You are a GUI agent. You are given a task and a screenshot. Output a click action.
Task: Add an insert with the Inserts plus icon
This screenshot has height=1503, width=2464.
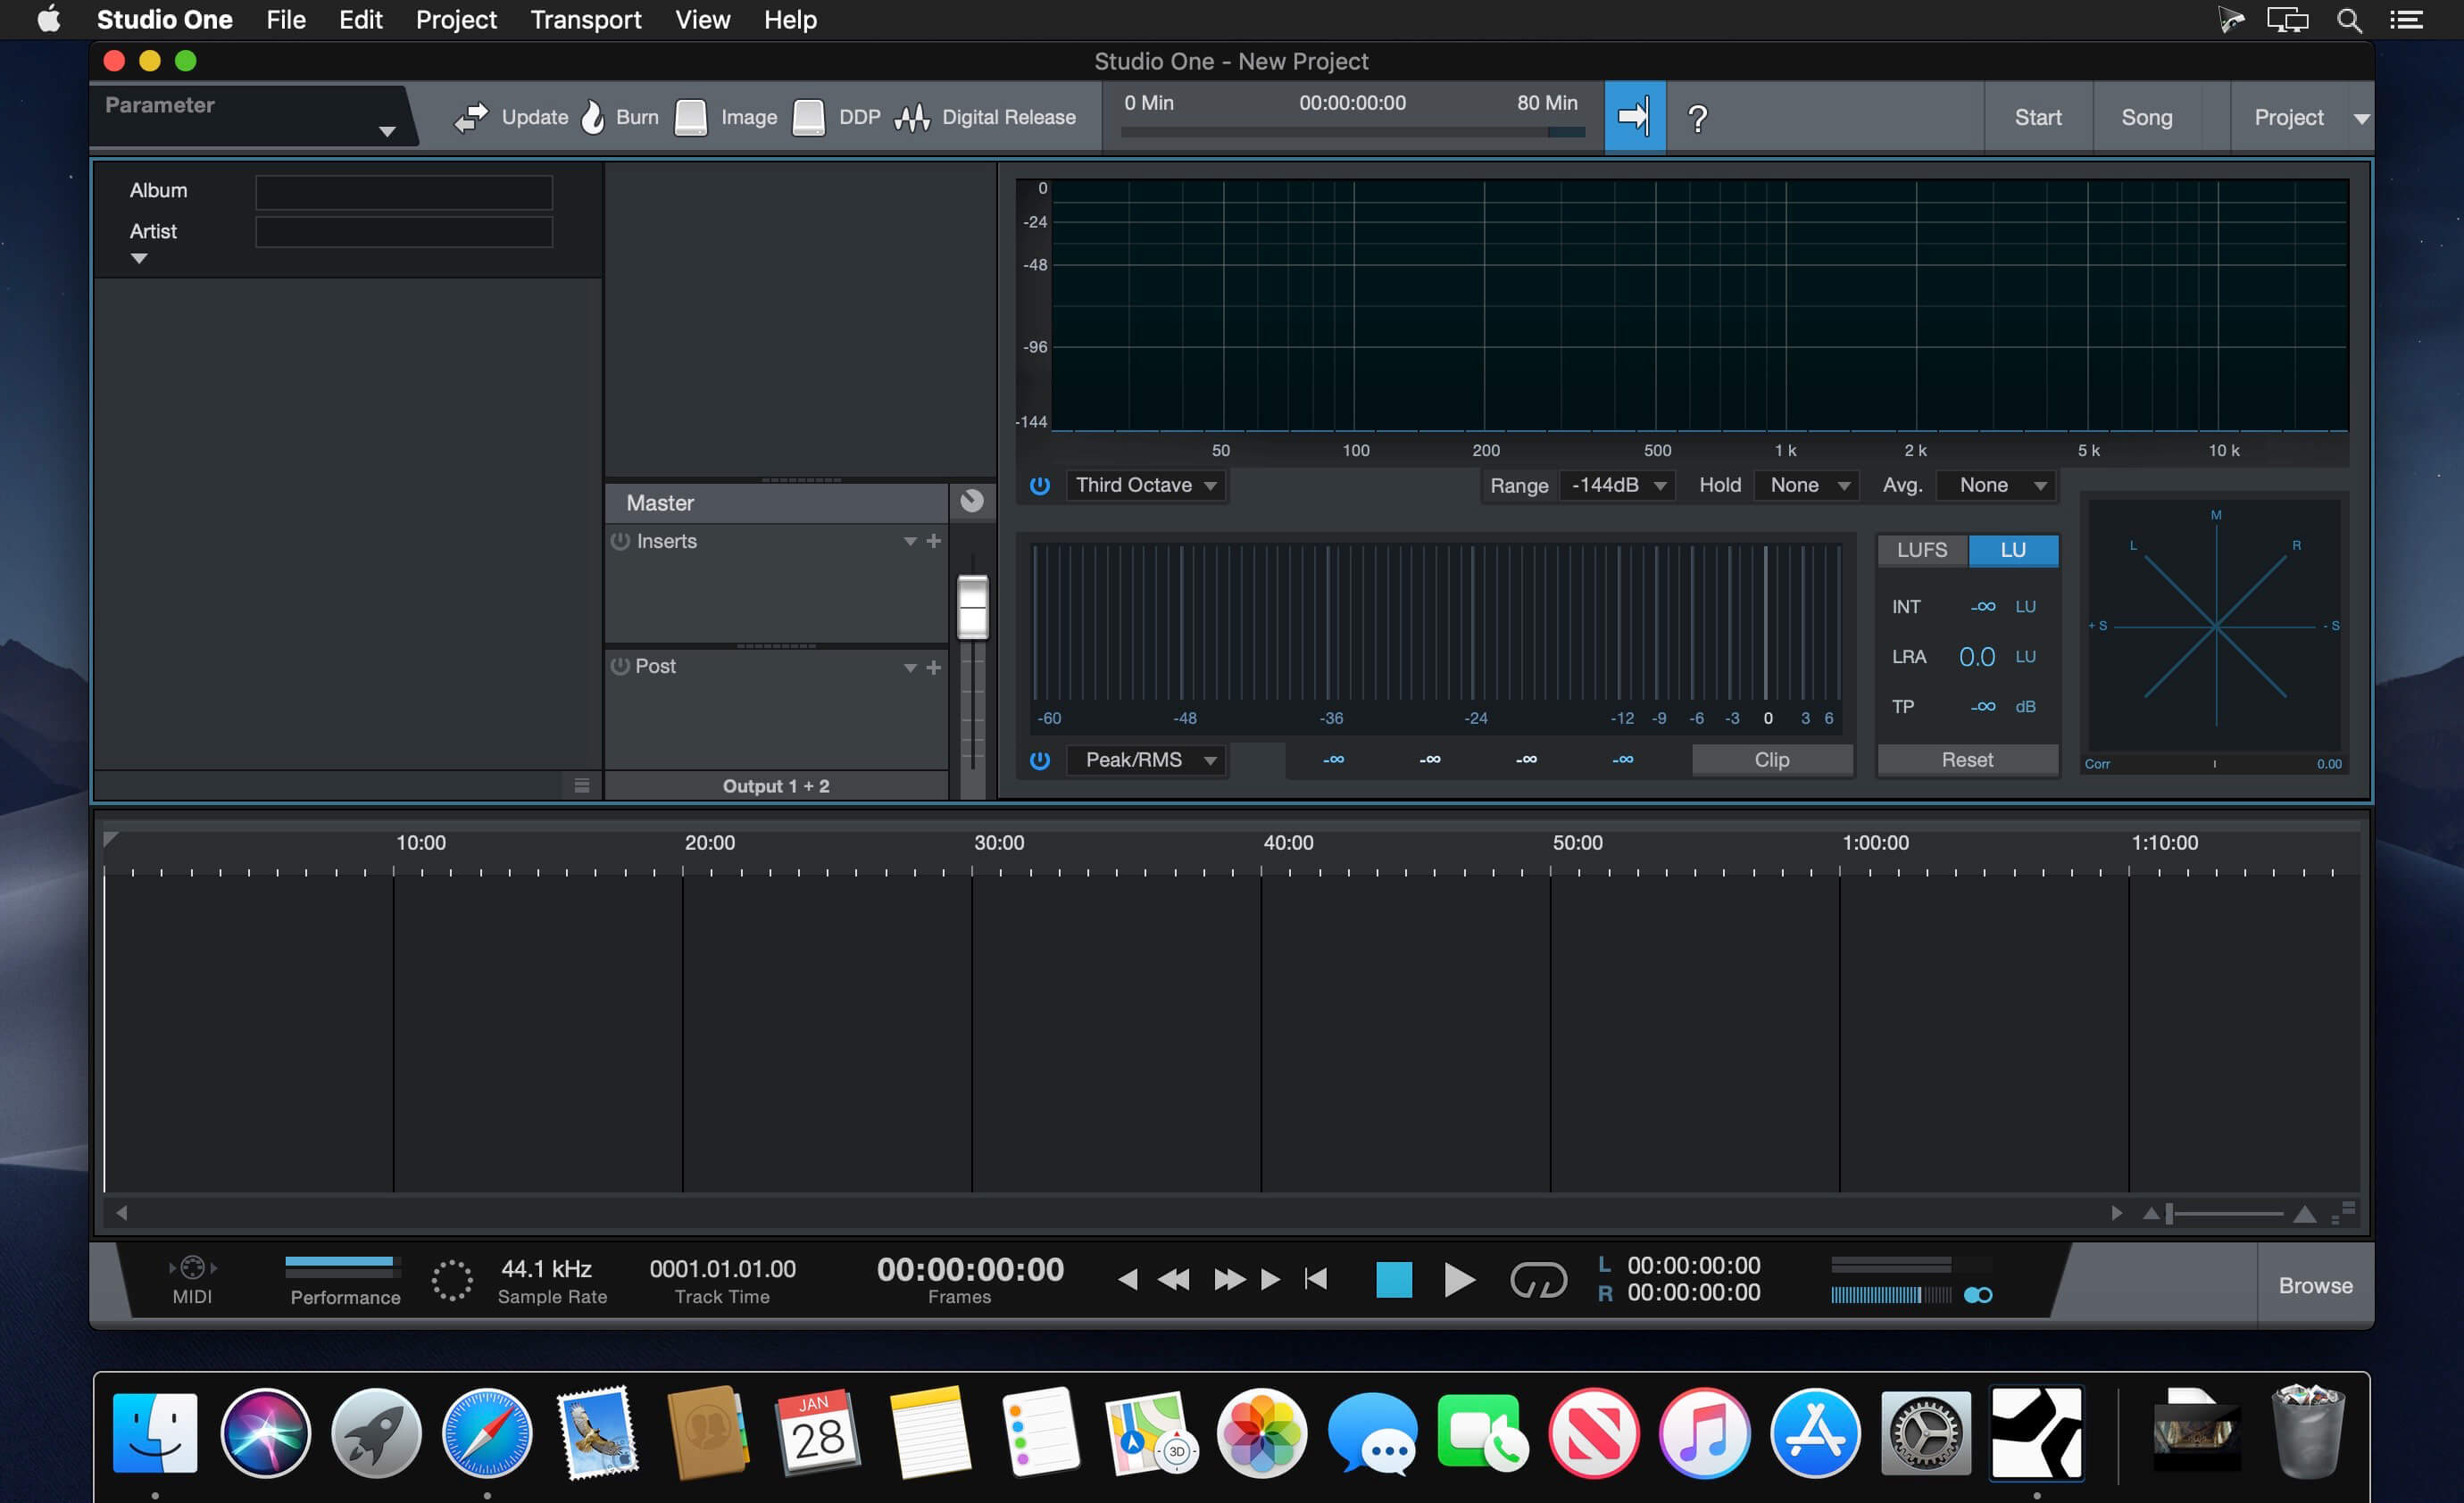tap(934, 541)
